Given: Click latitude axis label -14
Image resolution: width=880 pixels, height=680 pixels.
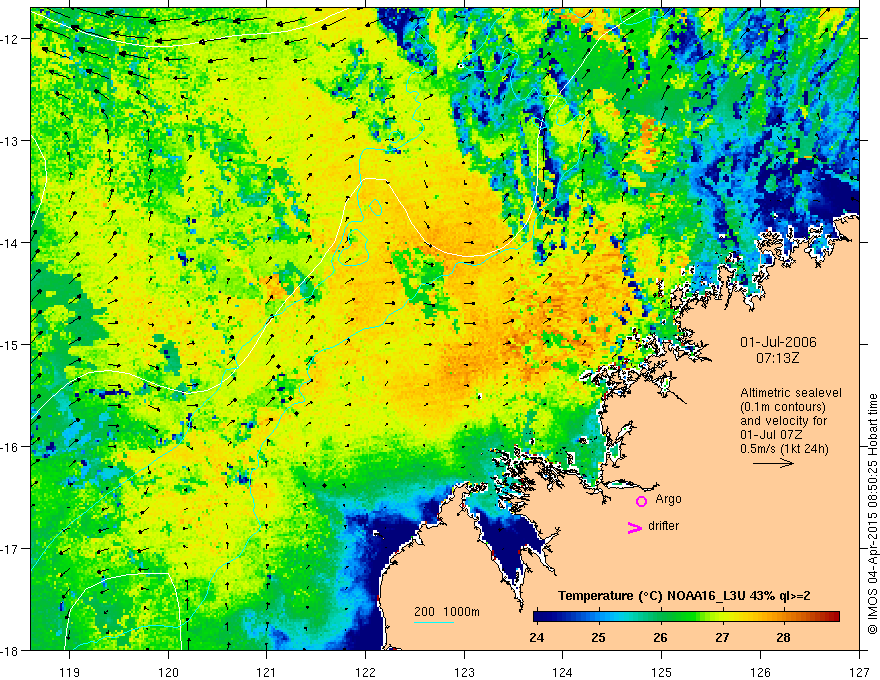Looking at the screenshot, I should [10, 243].
